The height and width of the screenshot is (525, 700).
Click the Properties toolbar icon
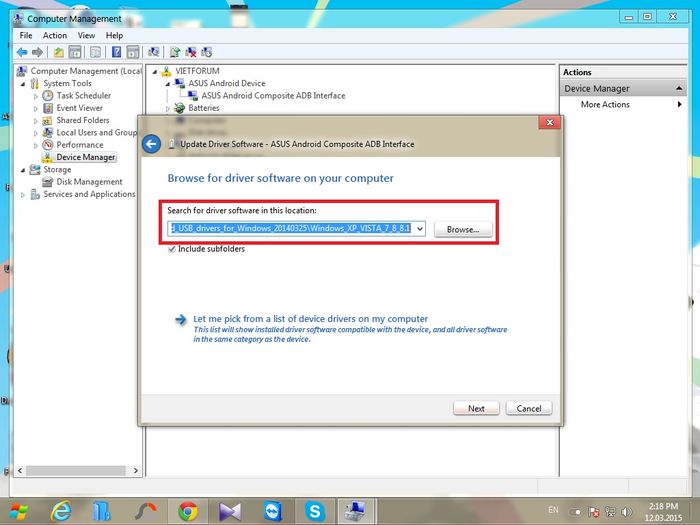click(96, 52)
